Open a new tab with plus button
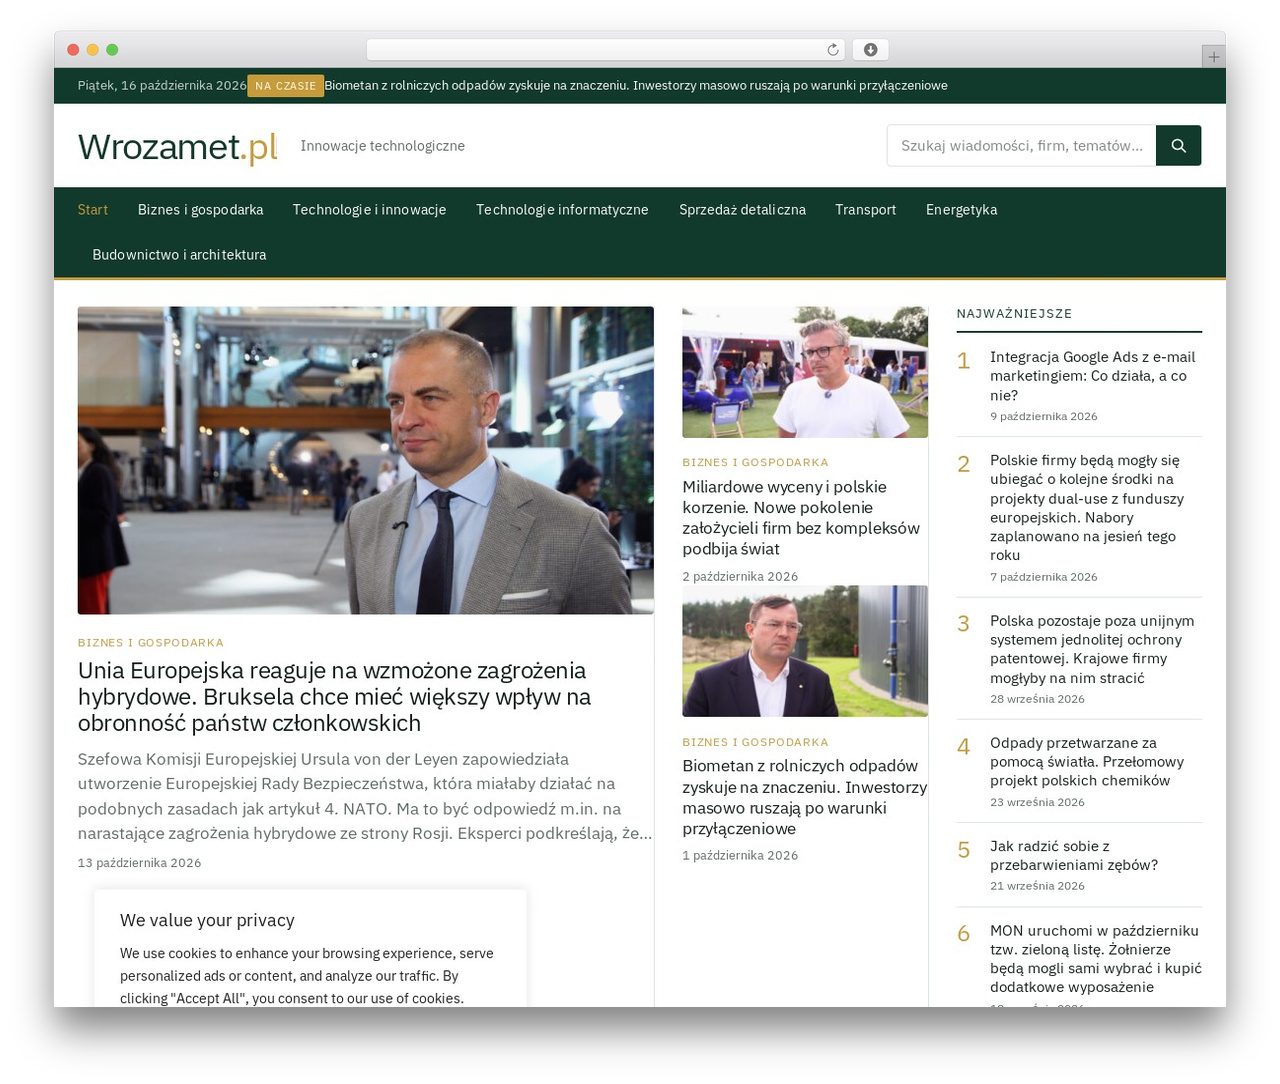Viewport: 1280px width, 1084px height. pyautogui.click(x=1213, y=57)
